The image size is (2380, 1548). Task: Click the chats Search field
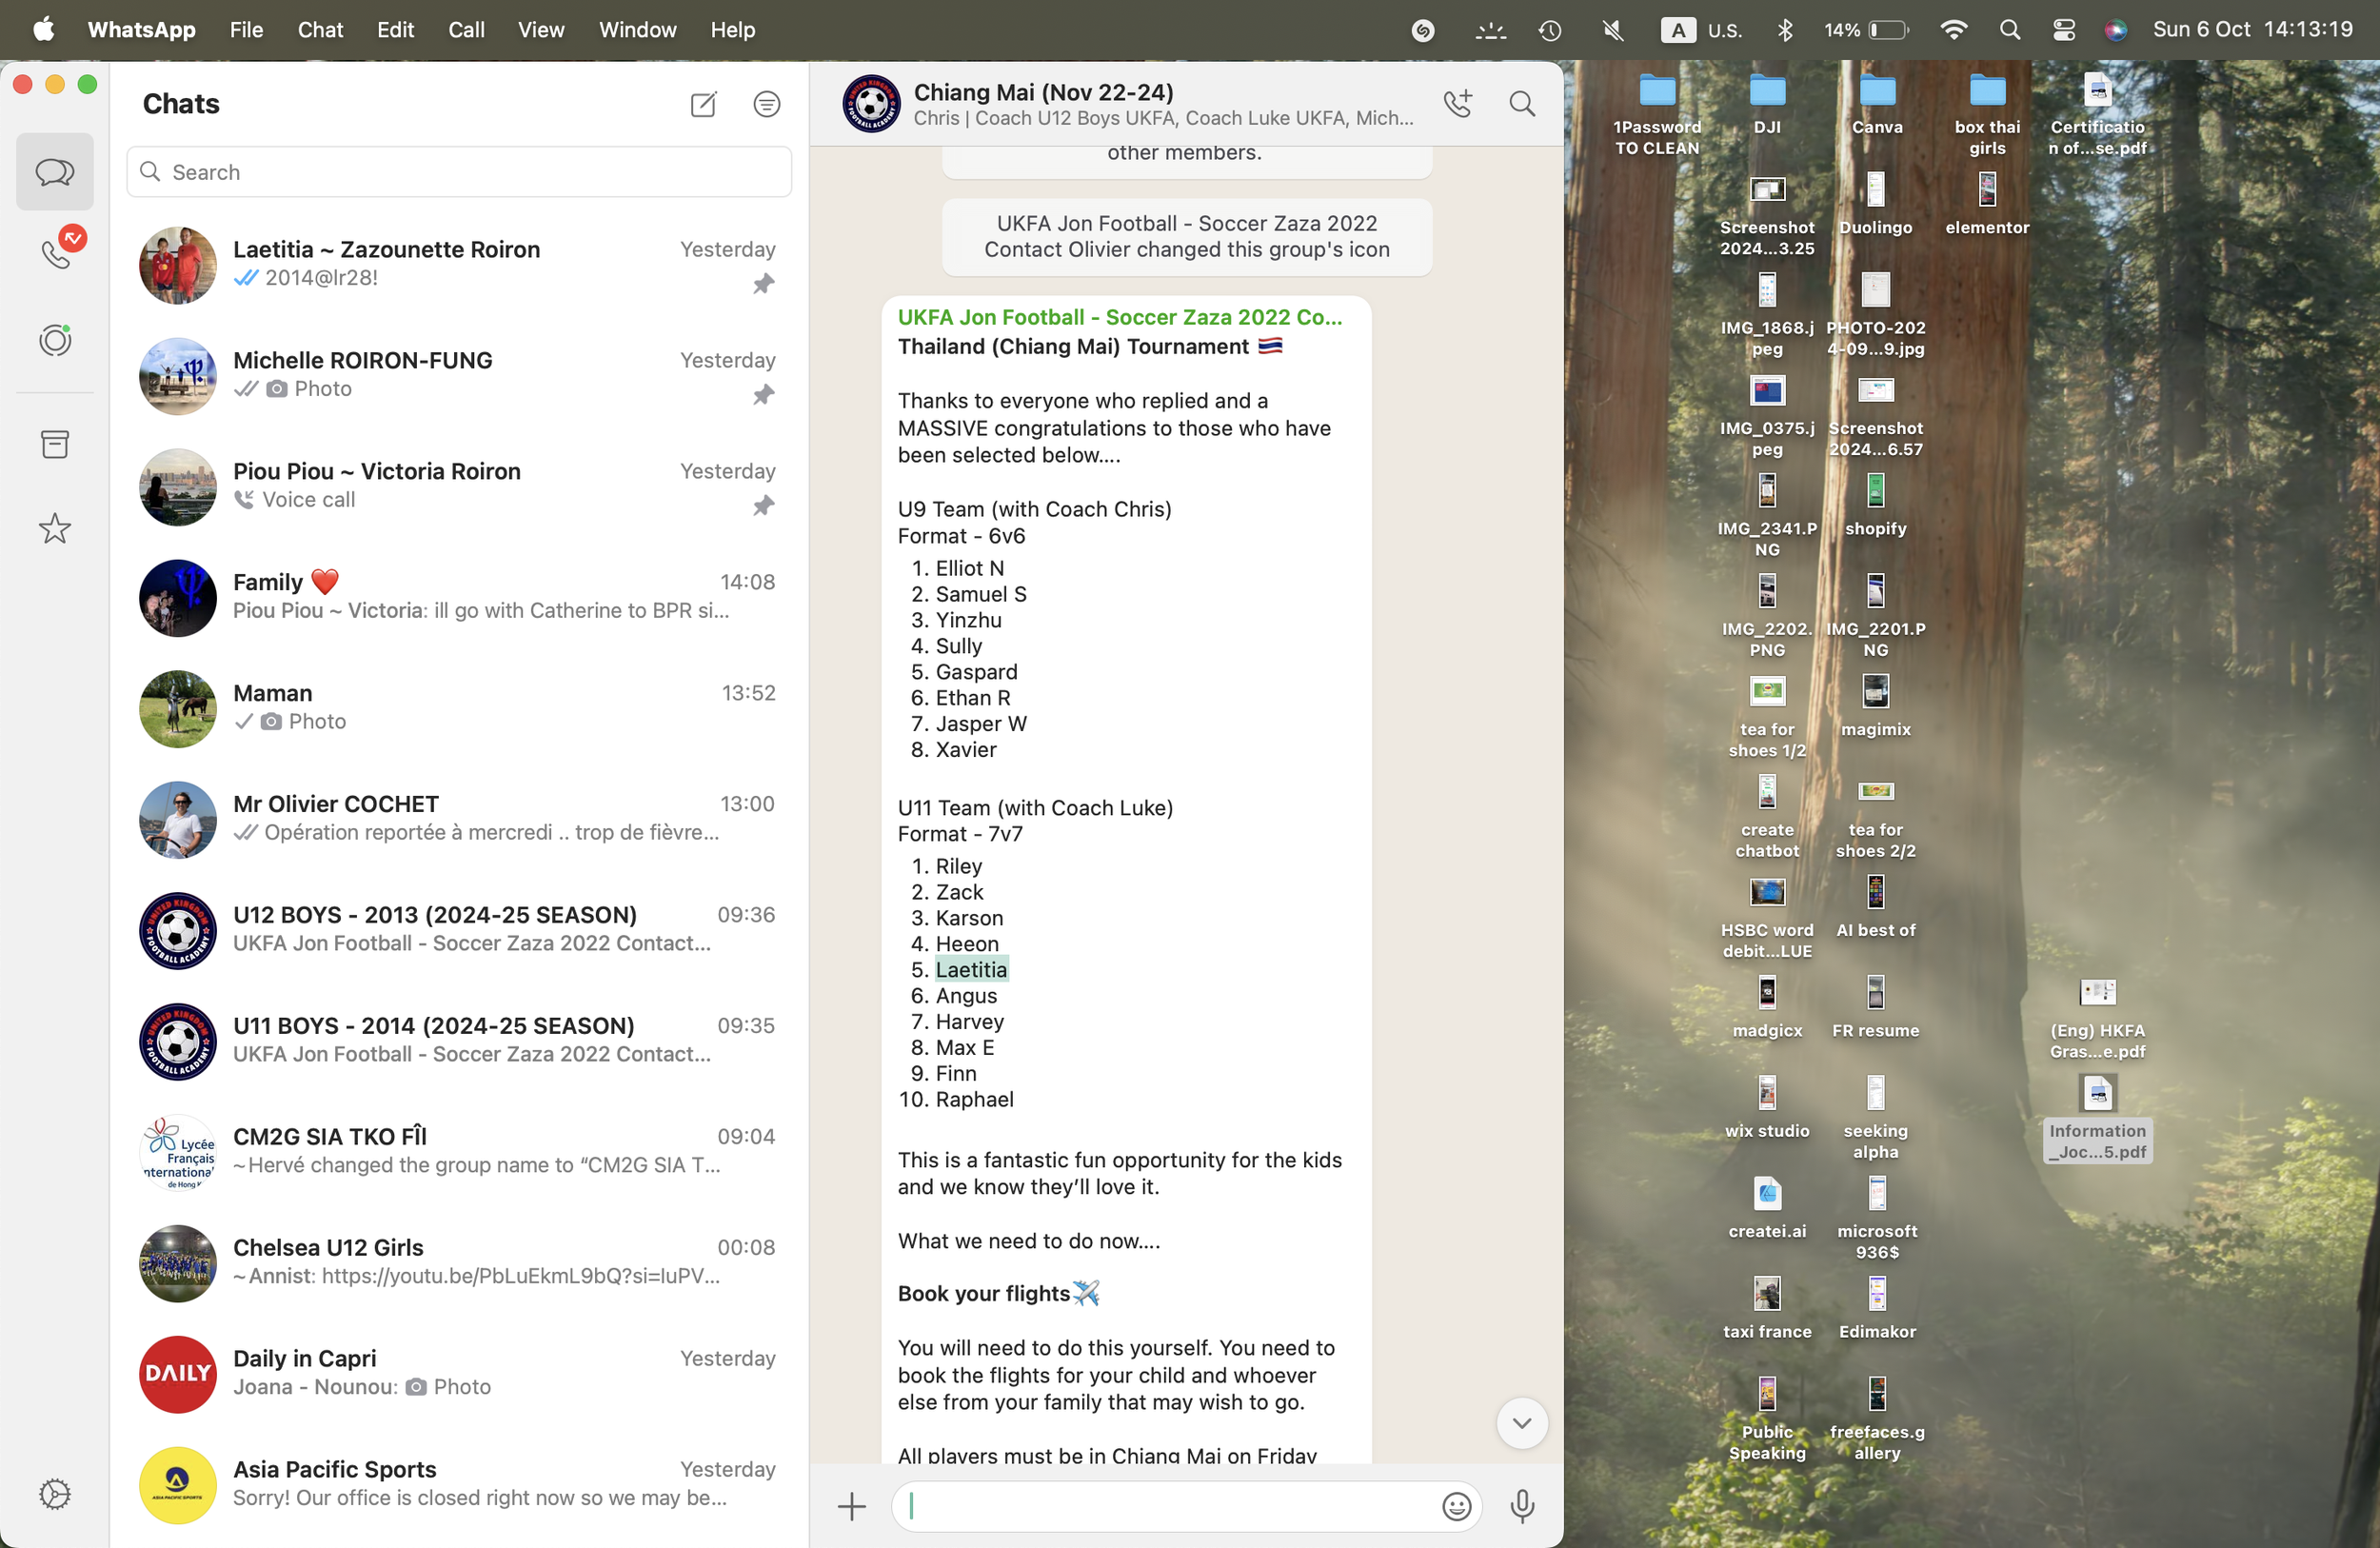[460, 172]
